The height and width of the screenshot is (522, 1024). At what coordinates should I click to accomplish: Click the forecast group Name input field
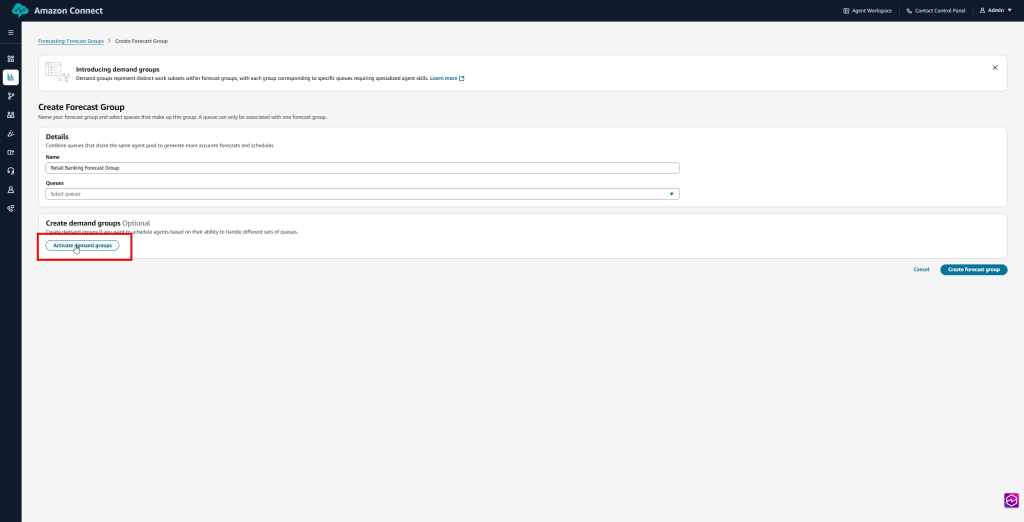362,168
